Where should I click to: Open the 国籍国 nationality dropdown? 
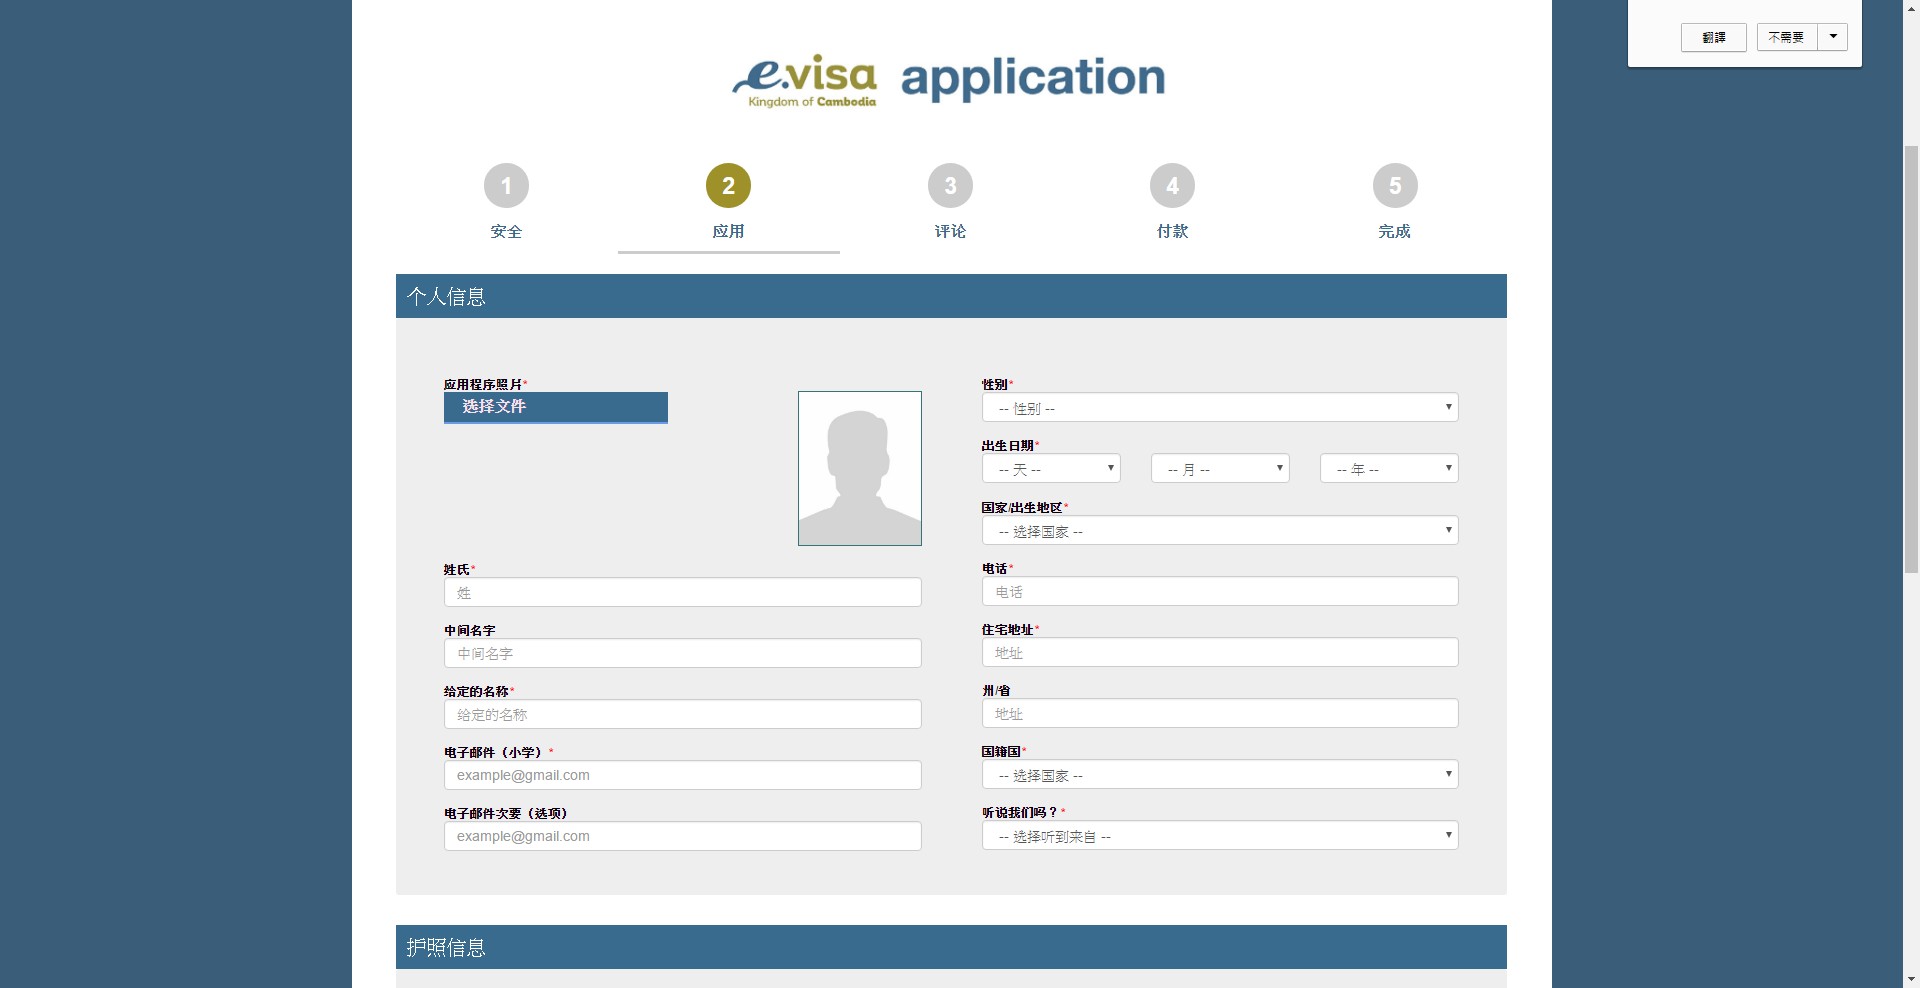[1220, 775]
